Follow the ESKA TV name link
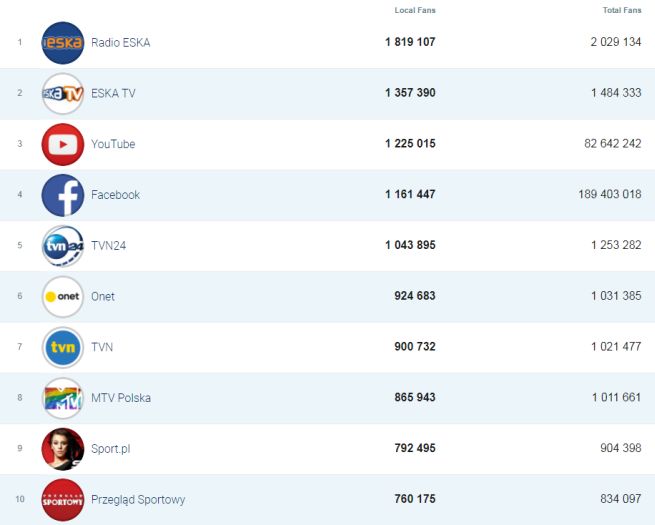 pos(114,94)
